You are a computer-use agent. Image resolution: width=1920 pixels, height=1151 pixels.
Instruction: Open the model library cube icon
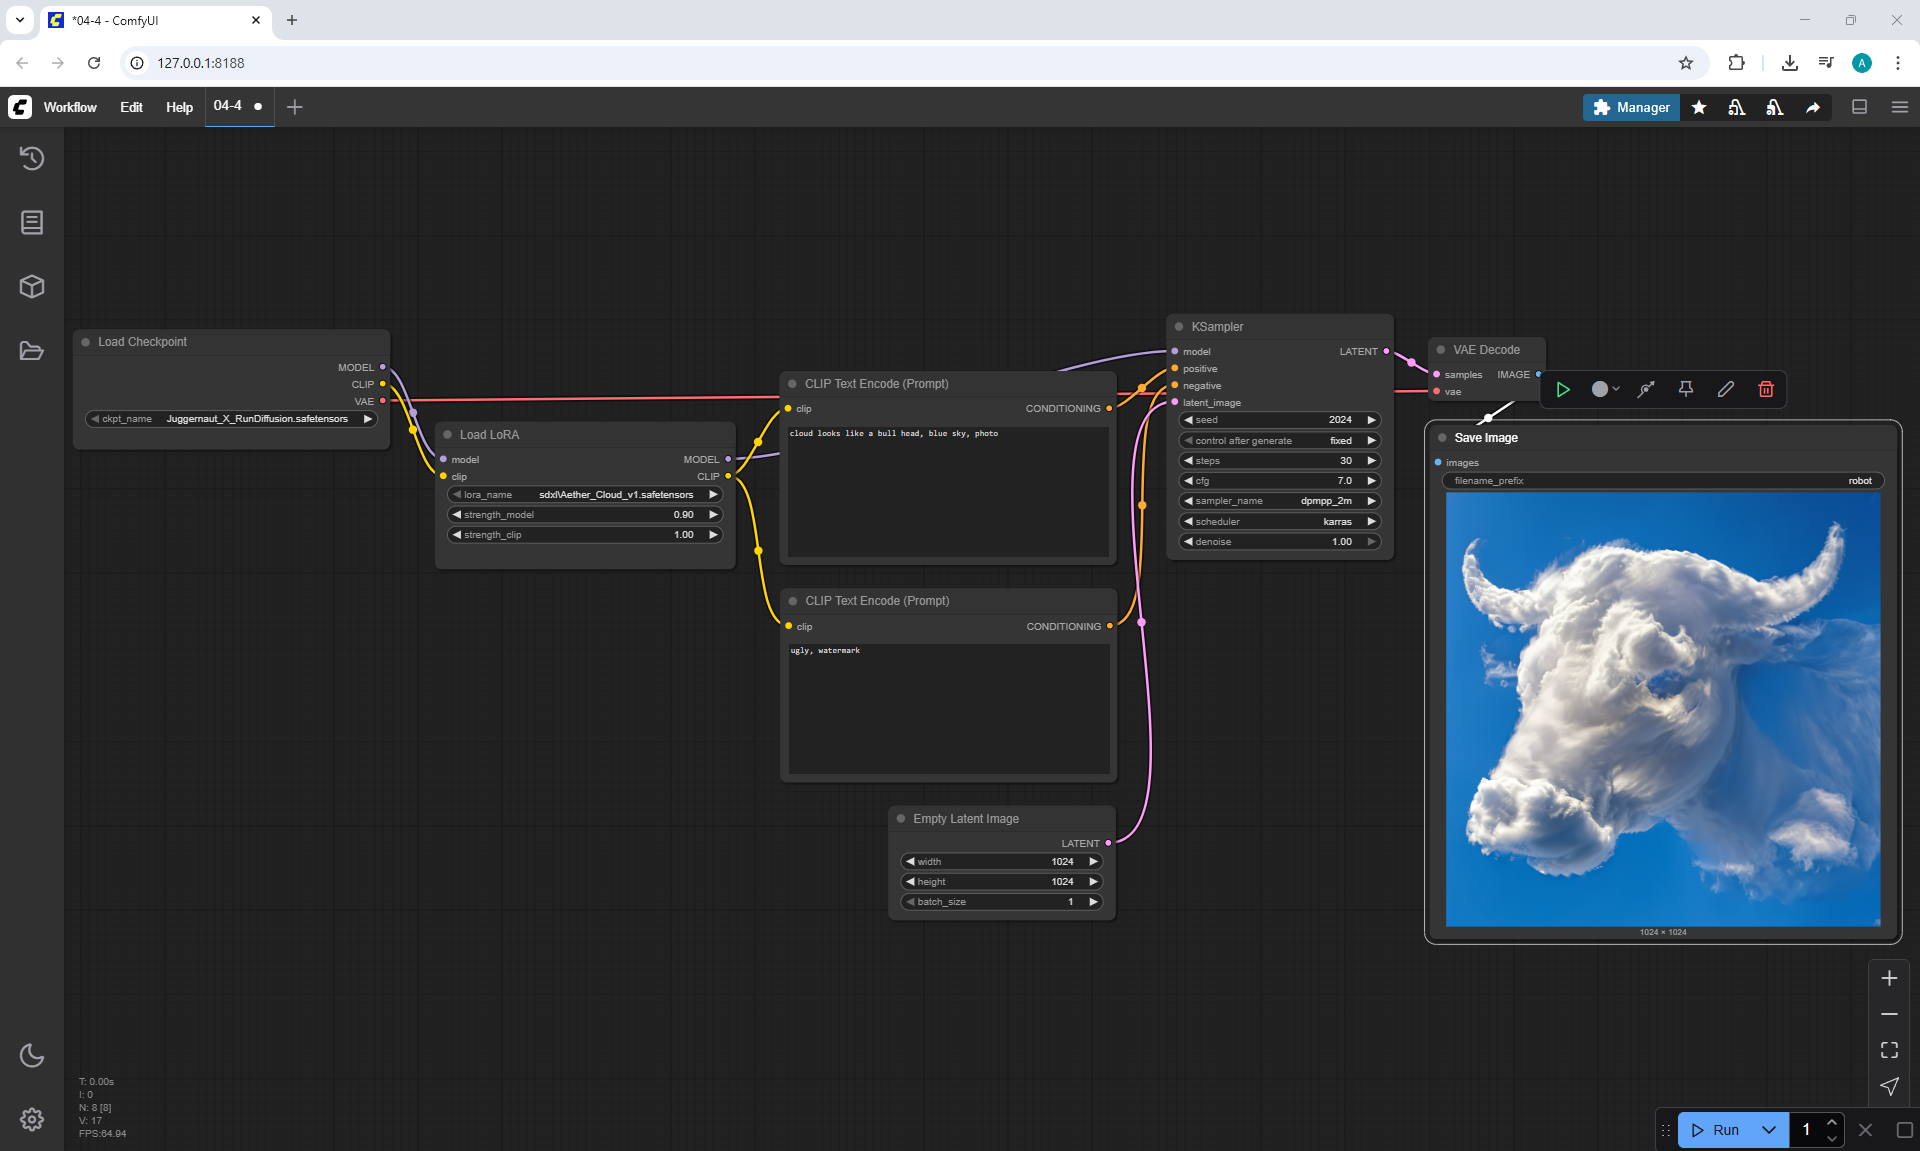32,287
